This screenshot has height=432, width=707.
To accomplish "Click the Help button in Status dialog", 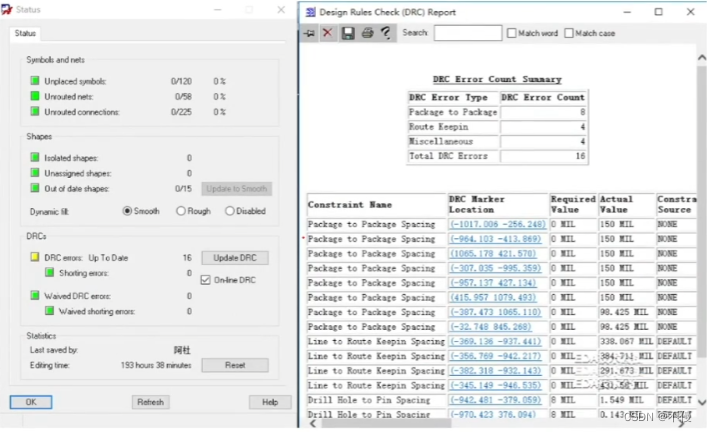I will pos(270,402).
